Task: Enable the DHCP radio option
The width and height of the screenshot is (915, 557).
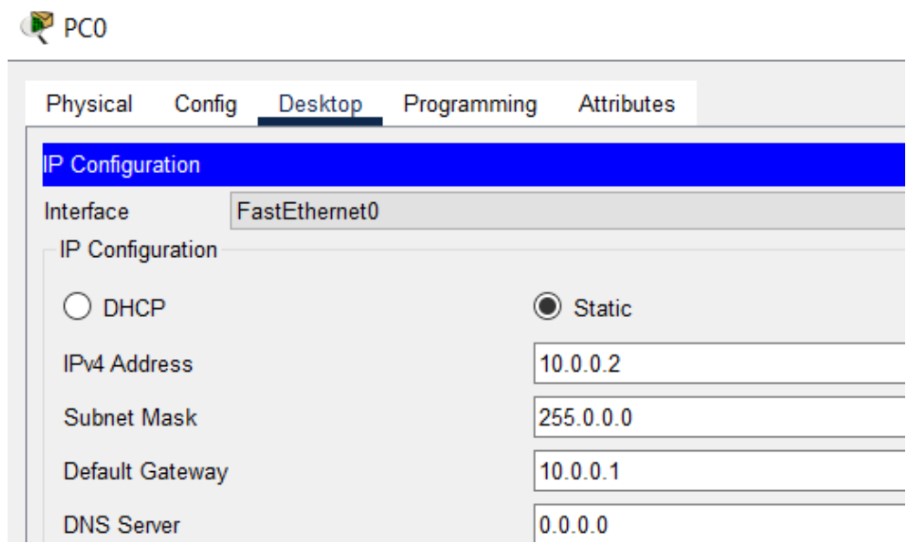Action: 77,307
